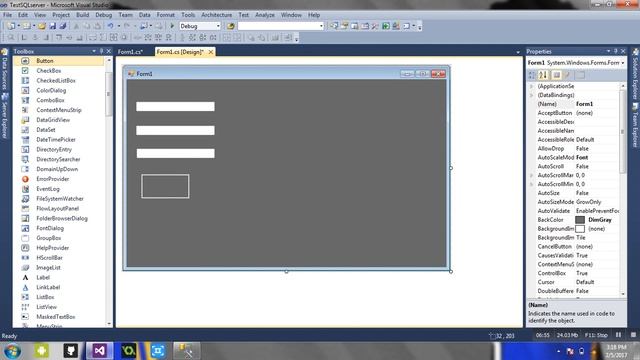This screenshot has width=640, height=360.
Task: Click the Undo arrow toolbar icon
Action: [x=110, y=26]
